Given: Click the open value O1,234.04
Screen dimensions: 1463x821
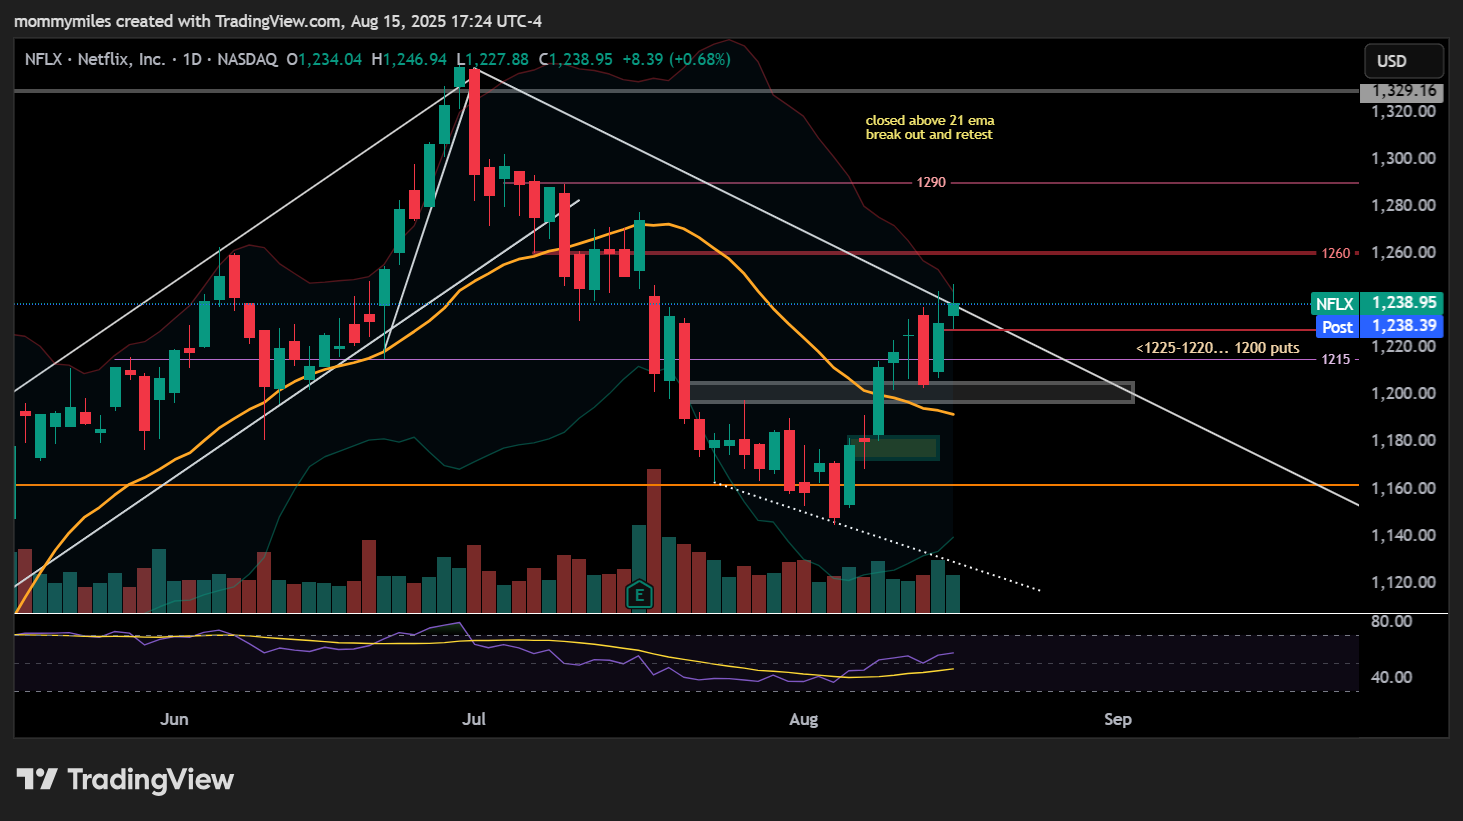Looking at the screenshot, I should click(324, 59).
